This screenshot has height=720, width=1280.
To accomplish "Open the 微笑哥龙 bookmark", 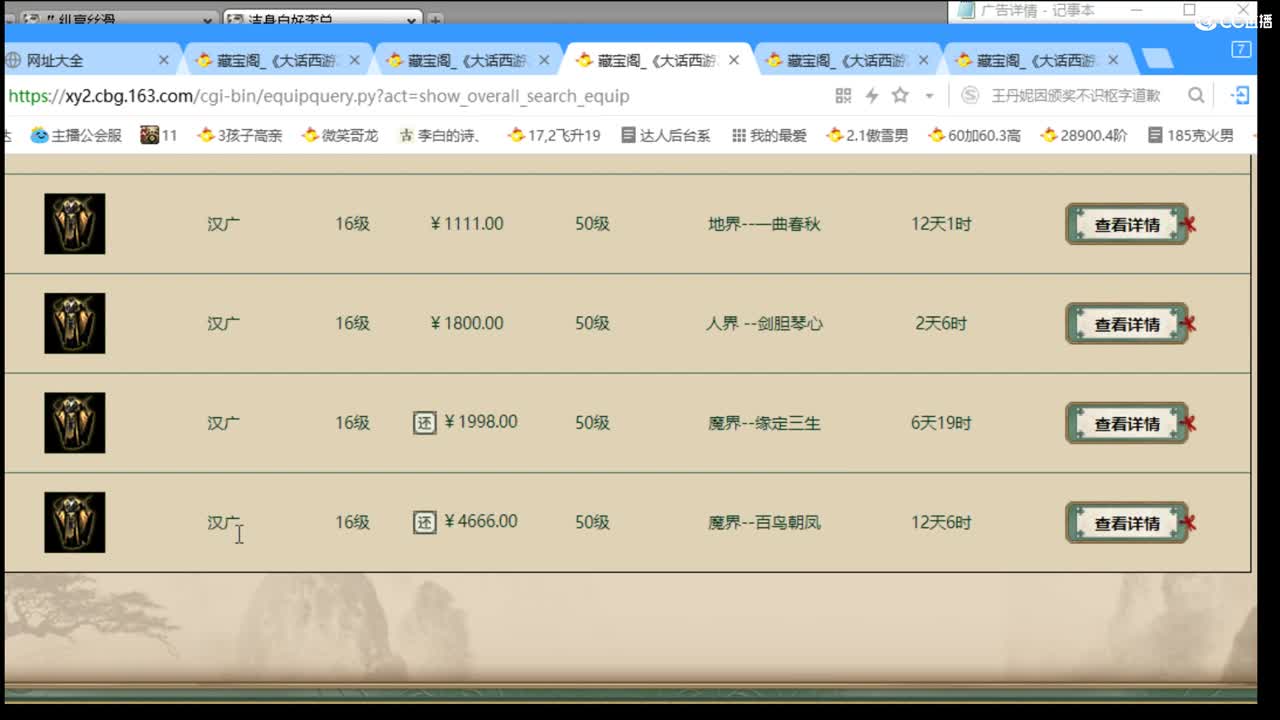I will 340,135.
